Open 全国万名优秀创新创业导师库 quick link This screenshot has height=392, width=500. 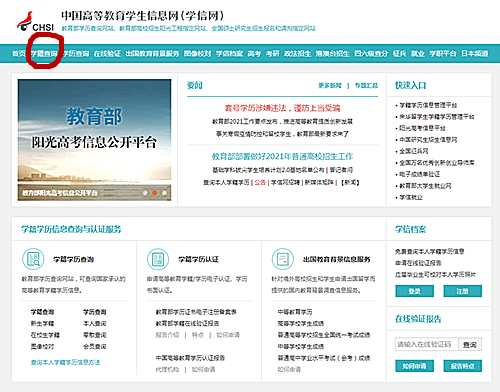(437, 163)
